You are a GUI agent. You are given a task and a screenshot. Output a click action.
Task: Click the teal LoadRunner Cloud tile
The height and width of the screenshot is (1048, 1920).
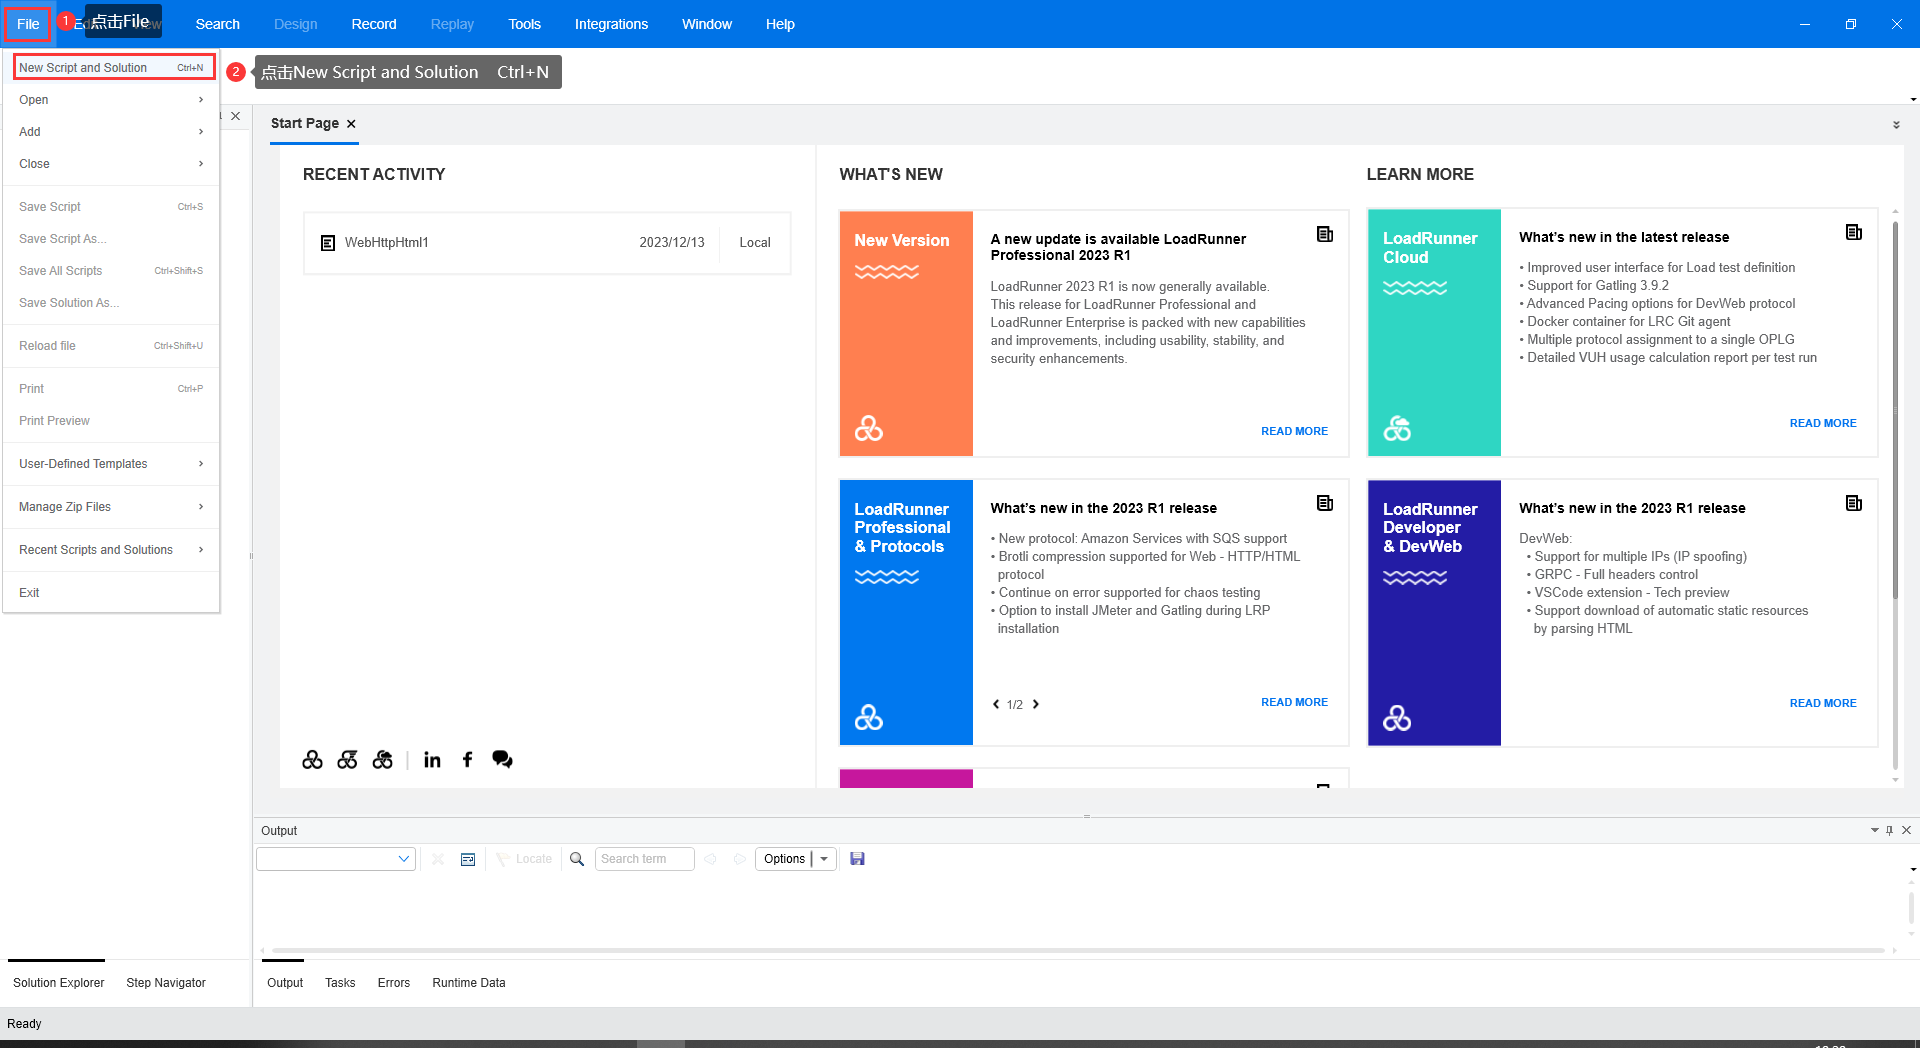click(1434, 333)
